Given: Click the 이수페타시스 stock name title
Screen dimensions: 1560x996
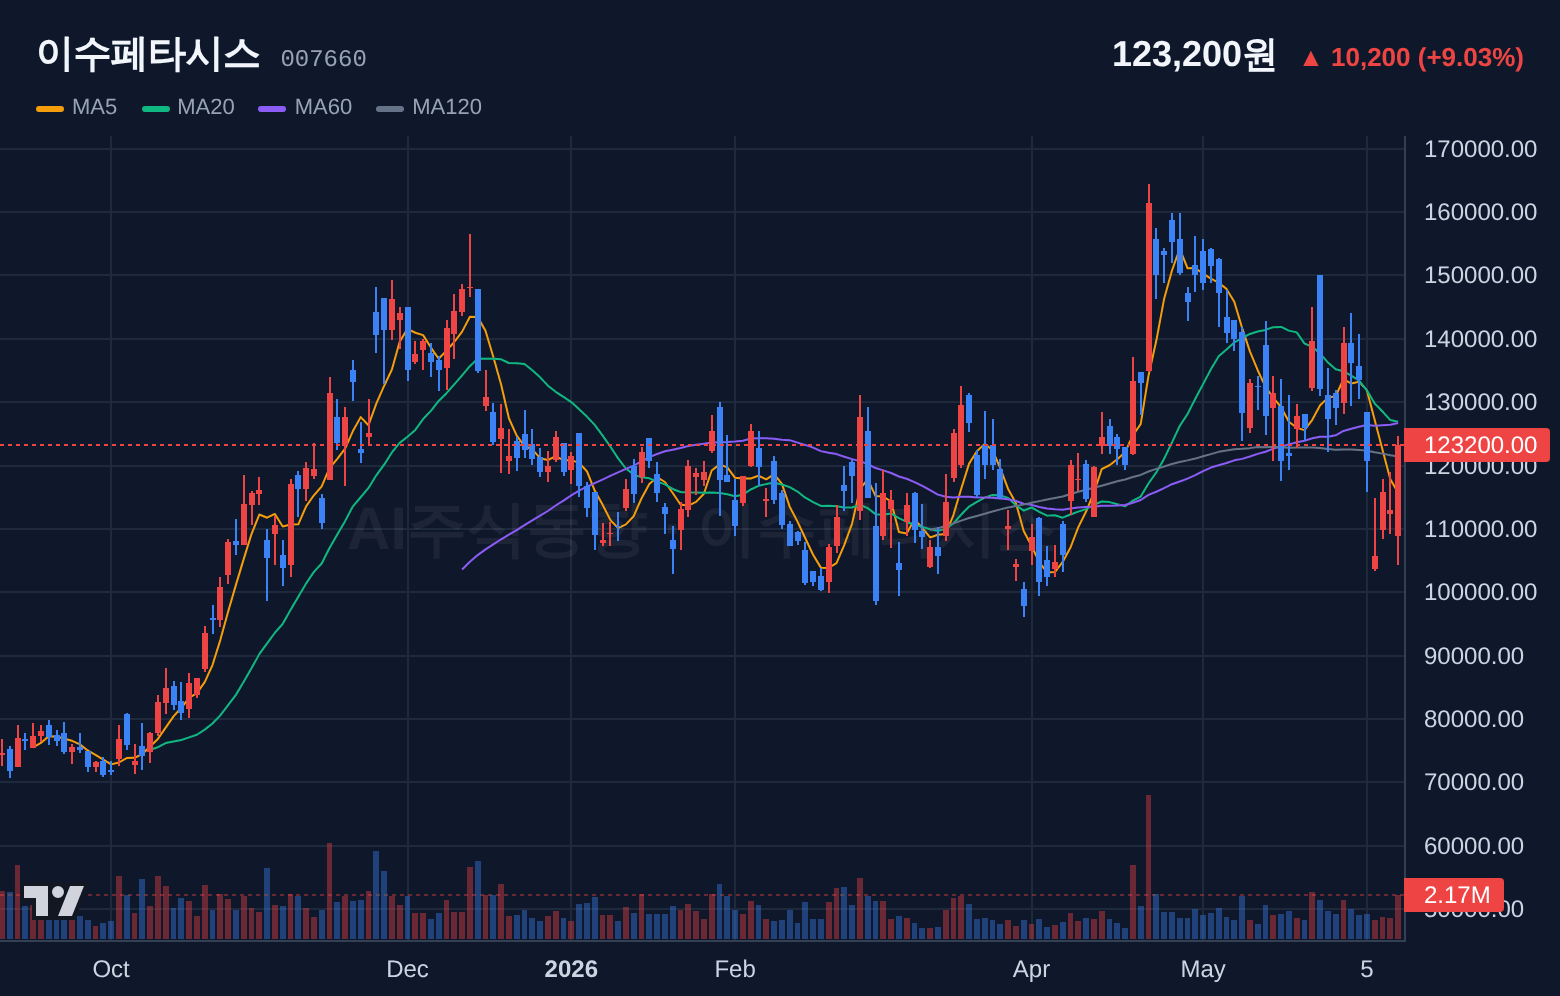Looking at the screenshot, I should [148, 54].
